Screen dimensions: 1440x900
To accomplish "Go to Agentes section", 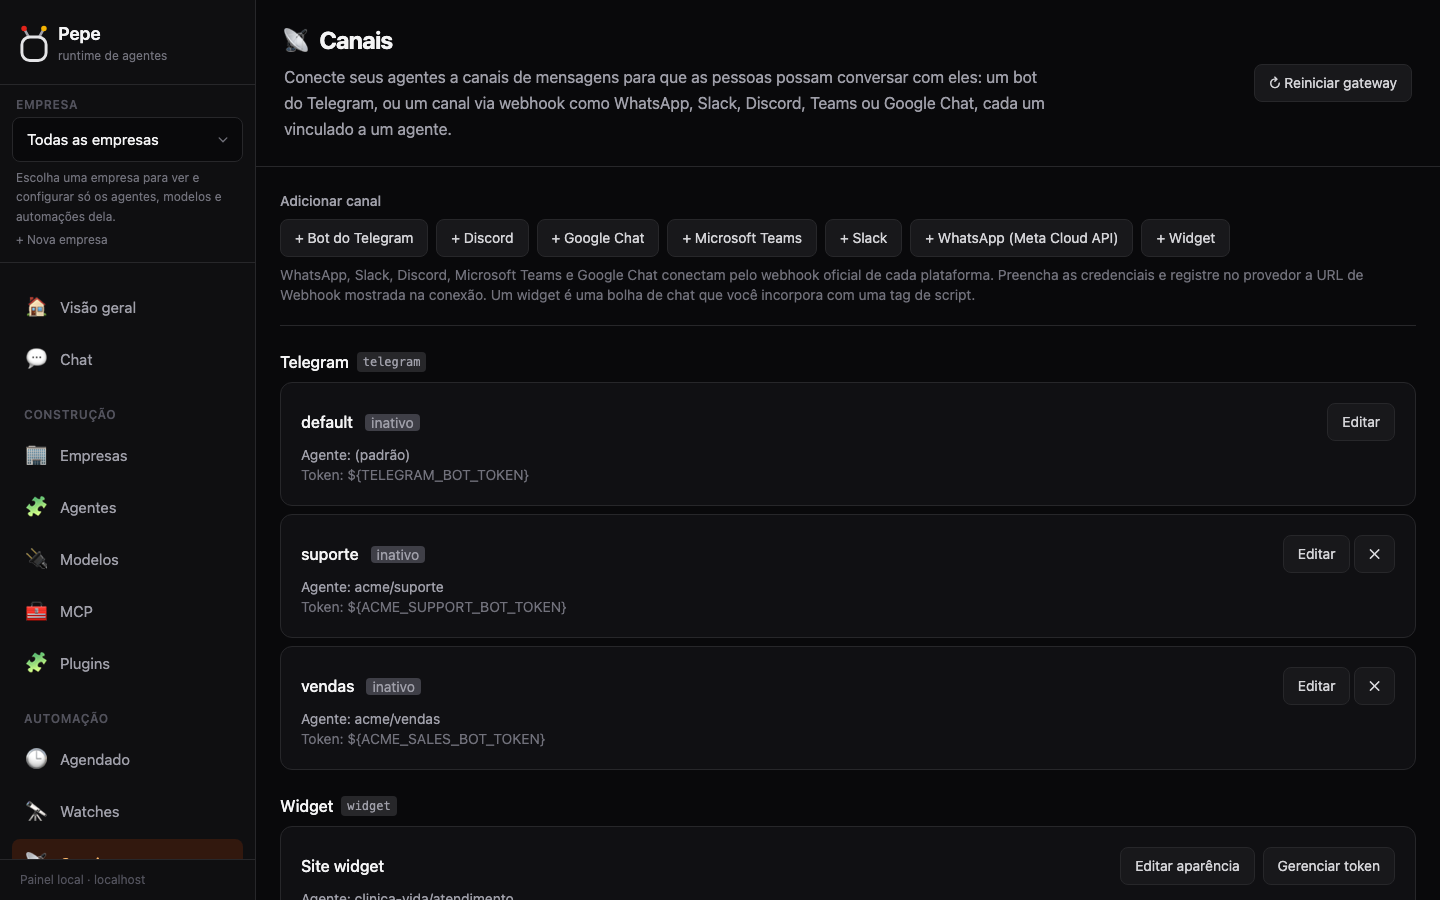I will 127,507.
